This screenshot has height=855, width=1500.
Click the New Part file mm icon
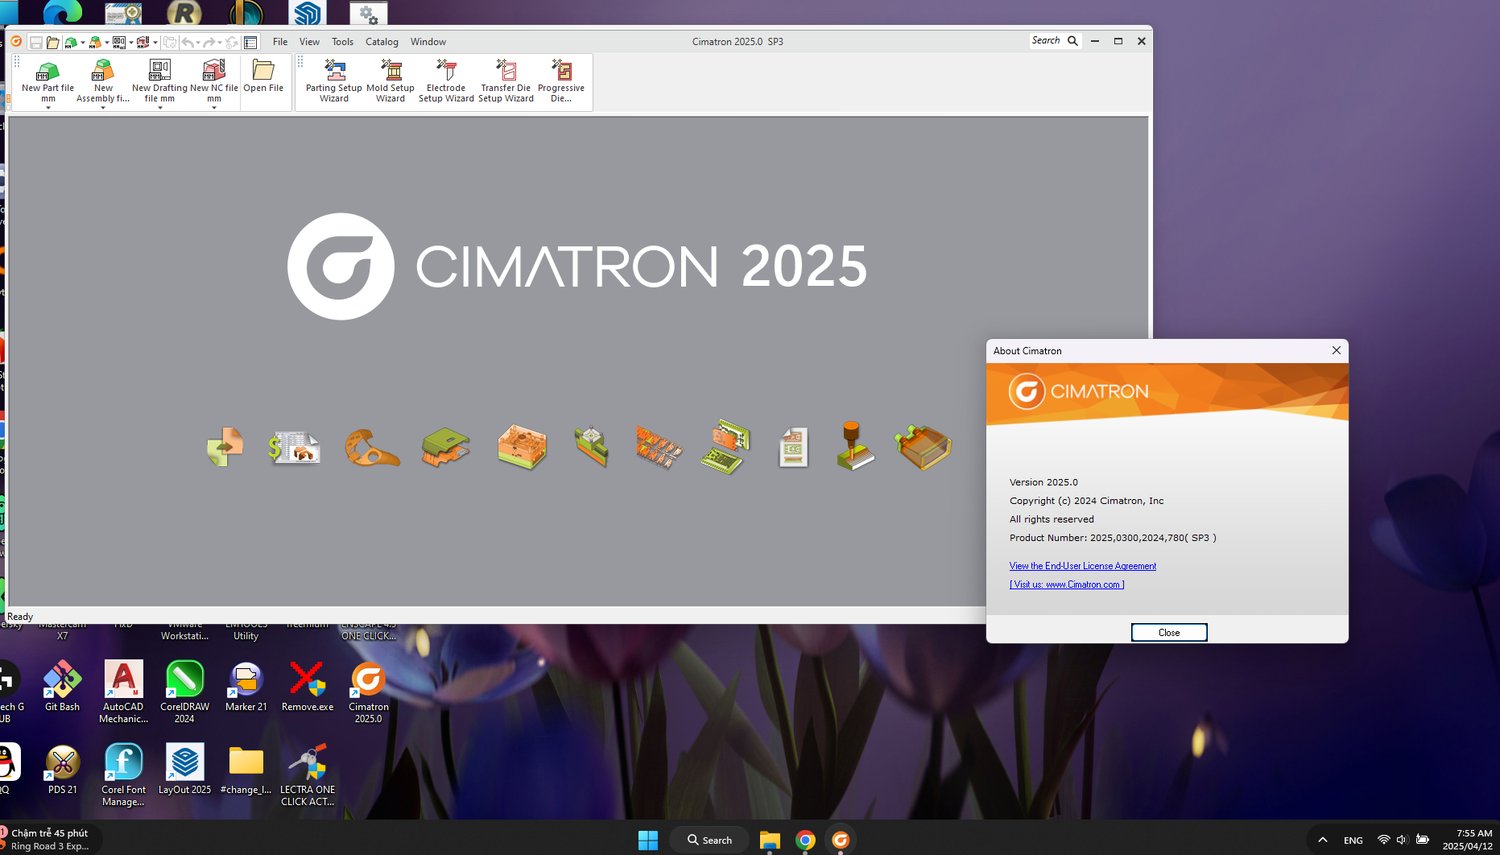(47, 70)
